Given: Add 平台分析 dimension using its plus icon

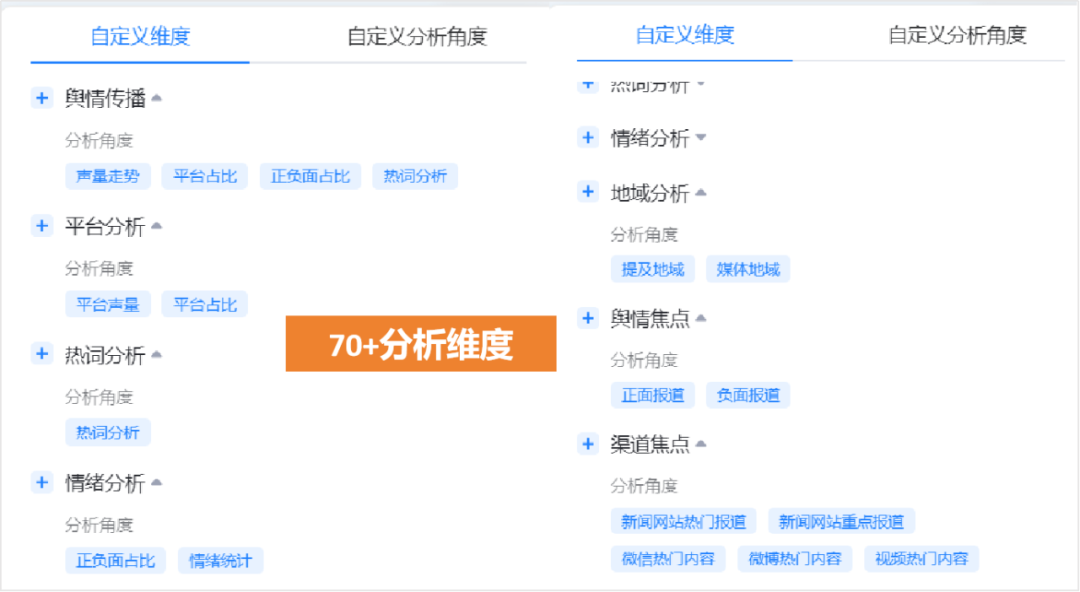Looking at the screenshot, I should [42, 226].
